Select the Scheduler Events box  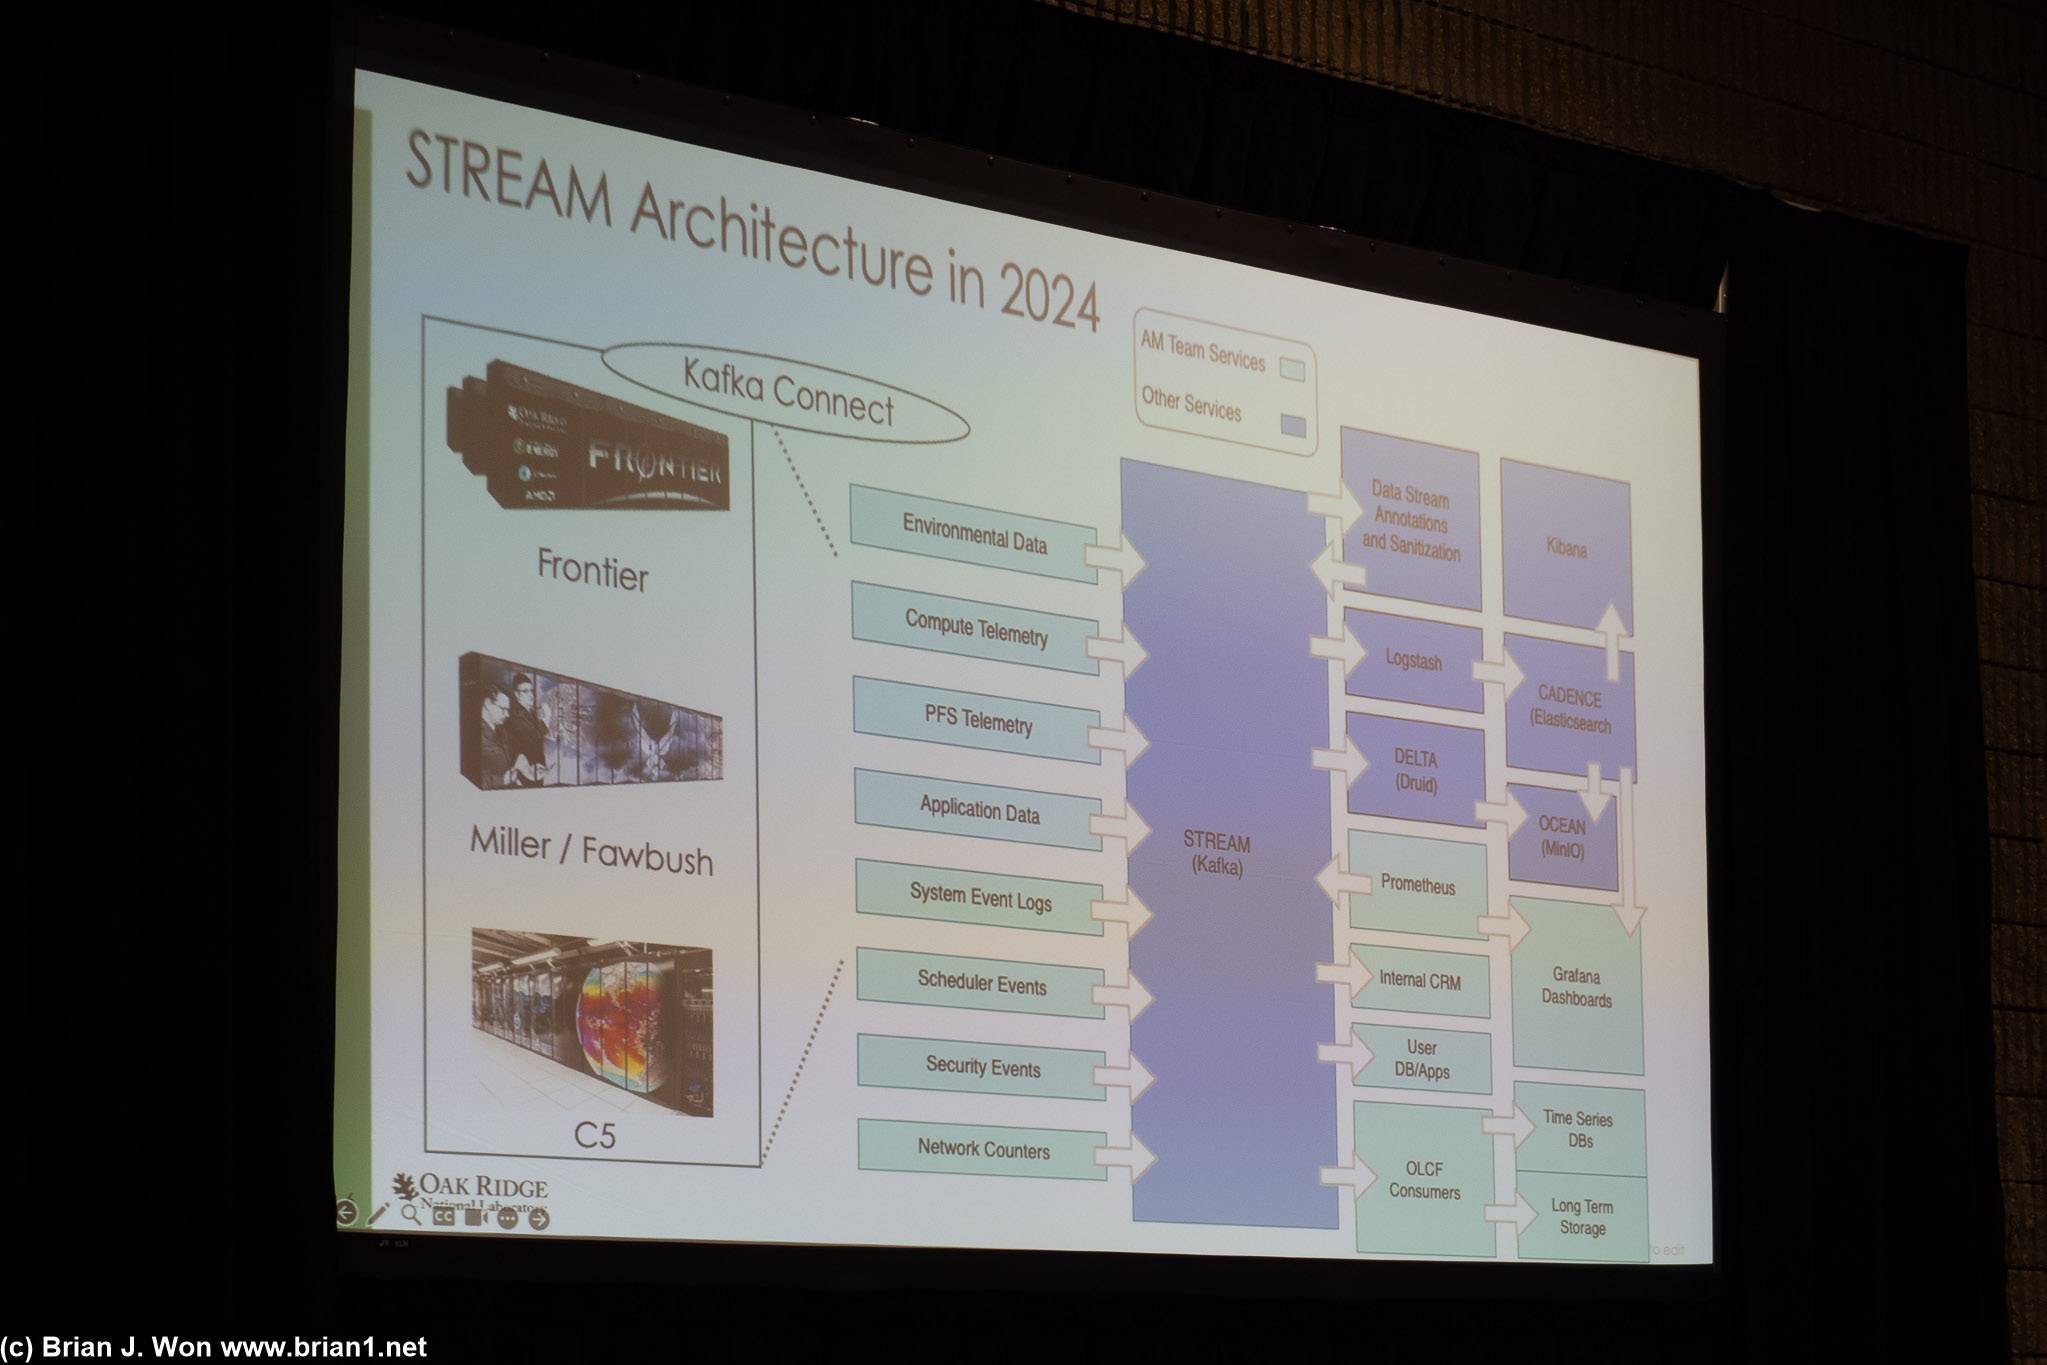981,983
